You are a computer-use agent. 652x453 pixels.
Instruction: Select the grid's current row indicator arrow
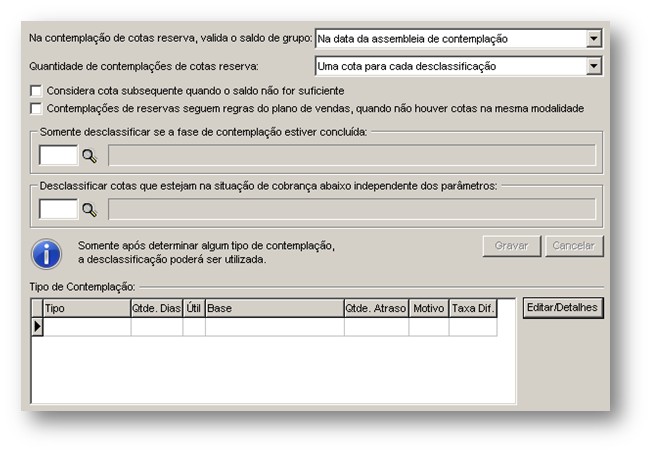pos(37,327)
